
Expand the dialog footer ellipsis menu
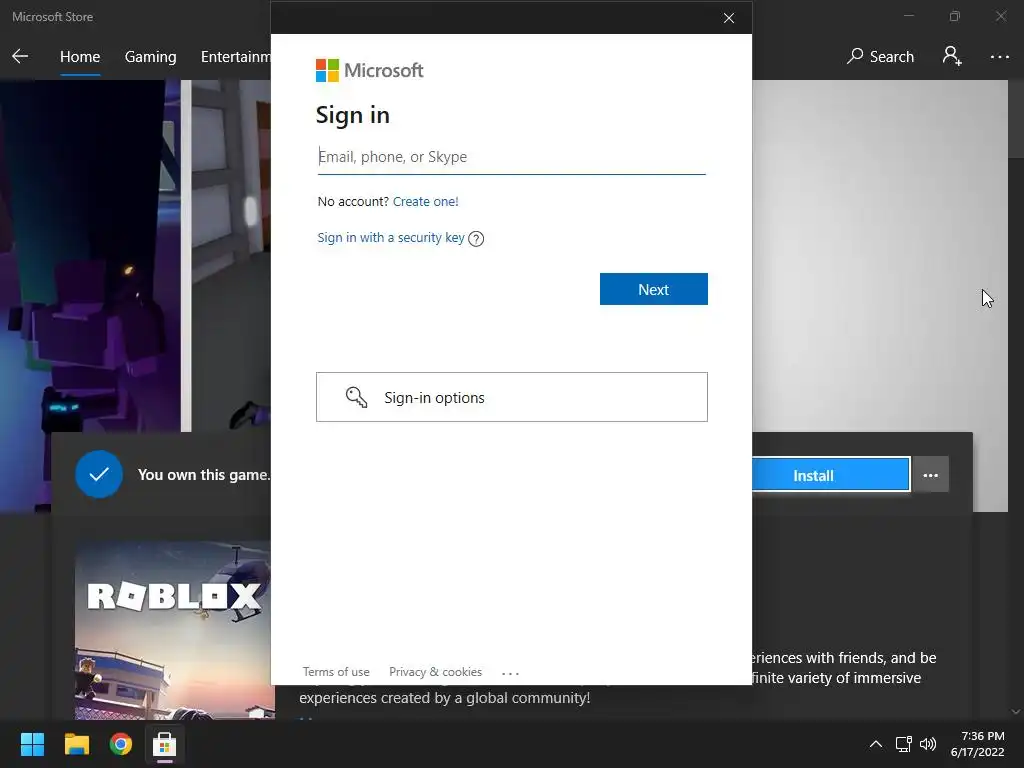pyautogui.click(x=510, y=673)
